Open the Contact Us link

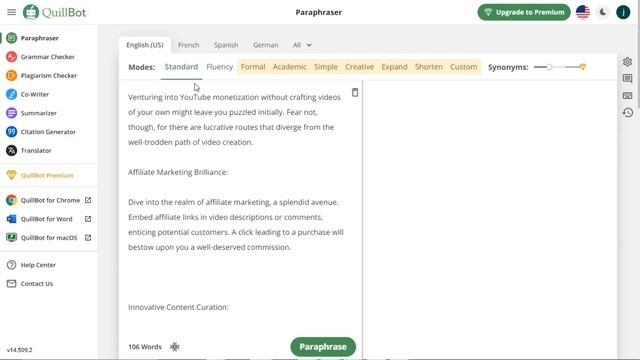37,284
